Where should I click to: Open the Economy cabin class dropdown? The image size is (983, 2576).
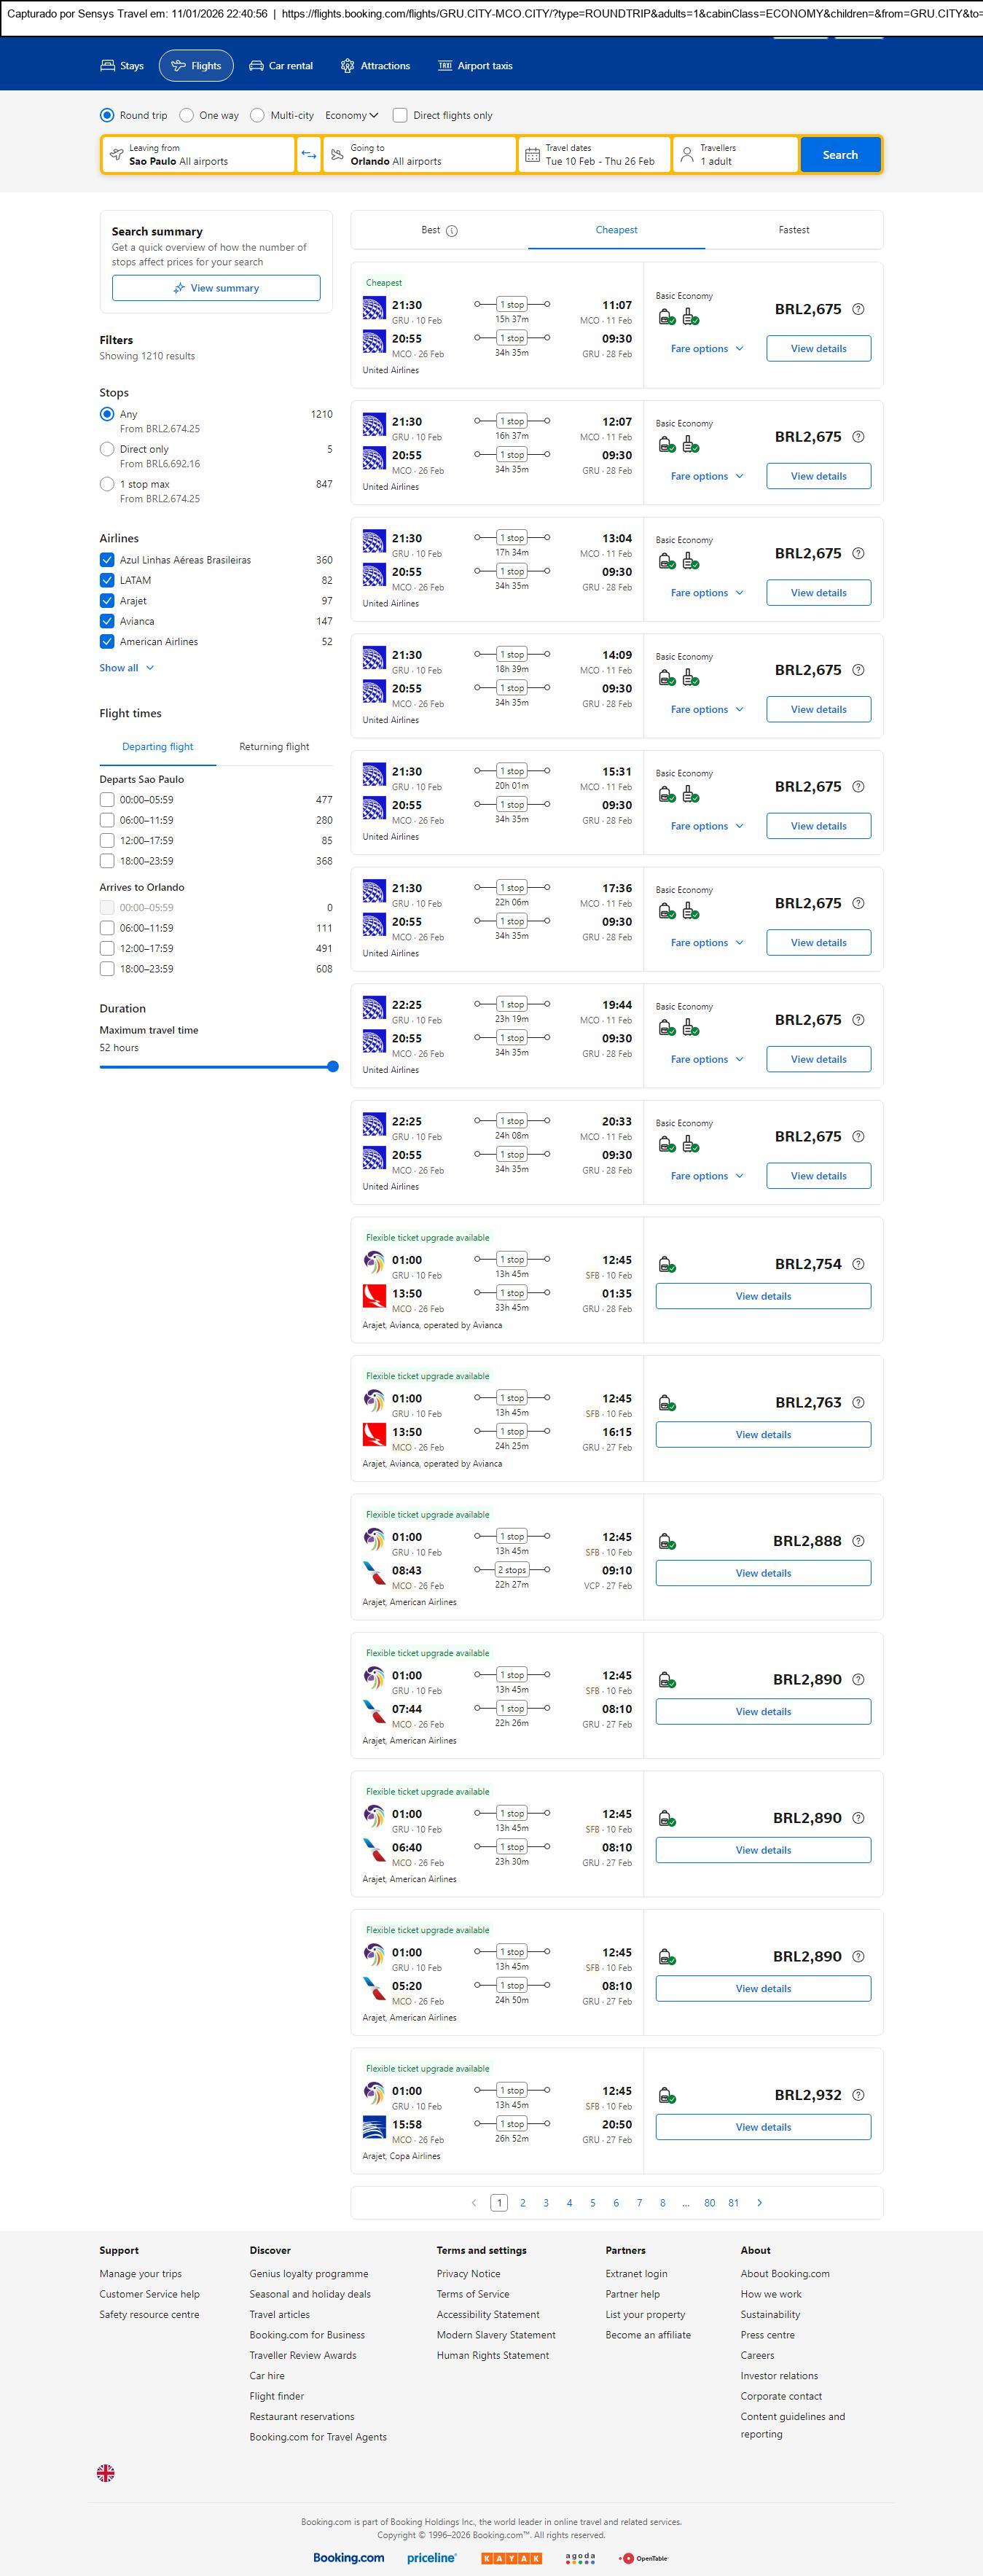click(351, 115)
